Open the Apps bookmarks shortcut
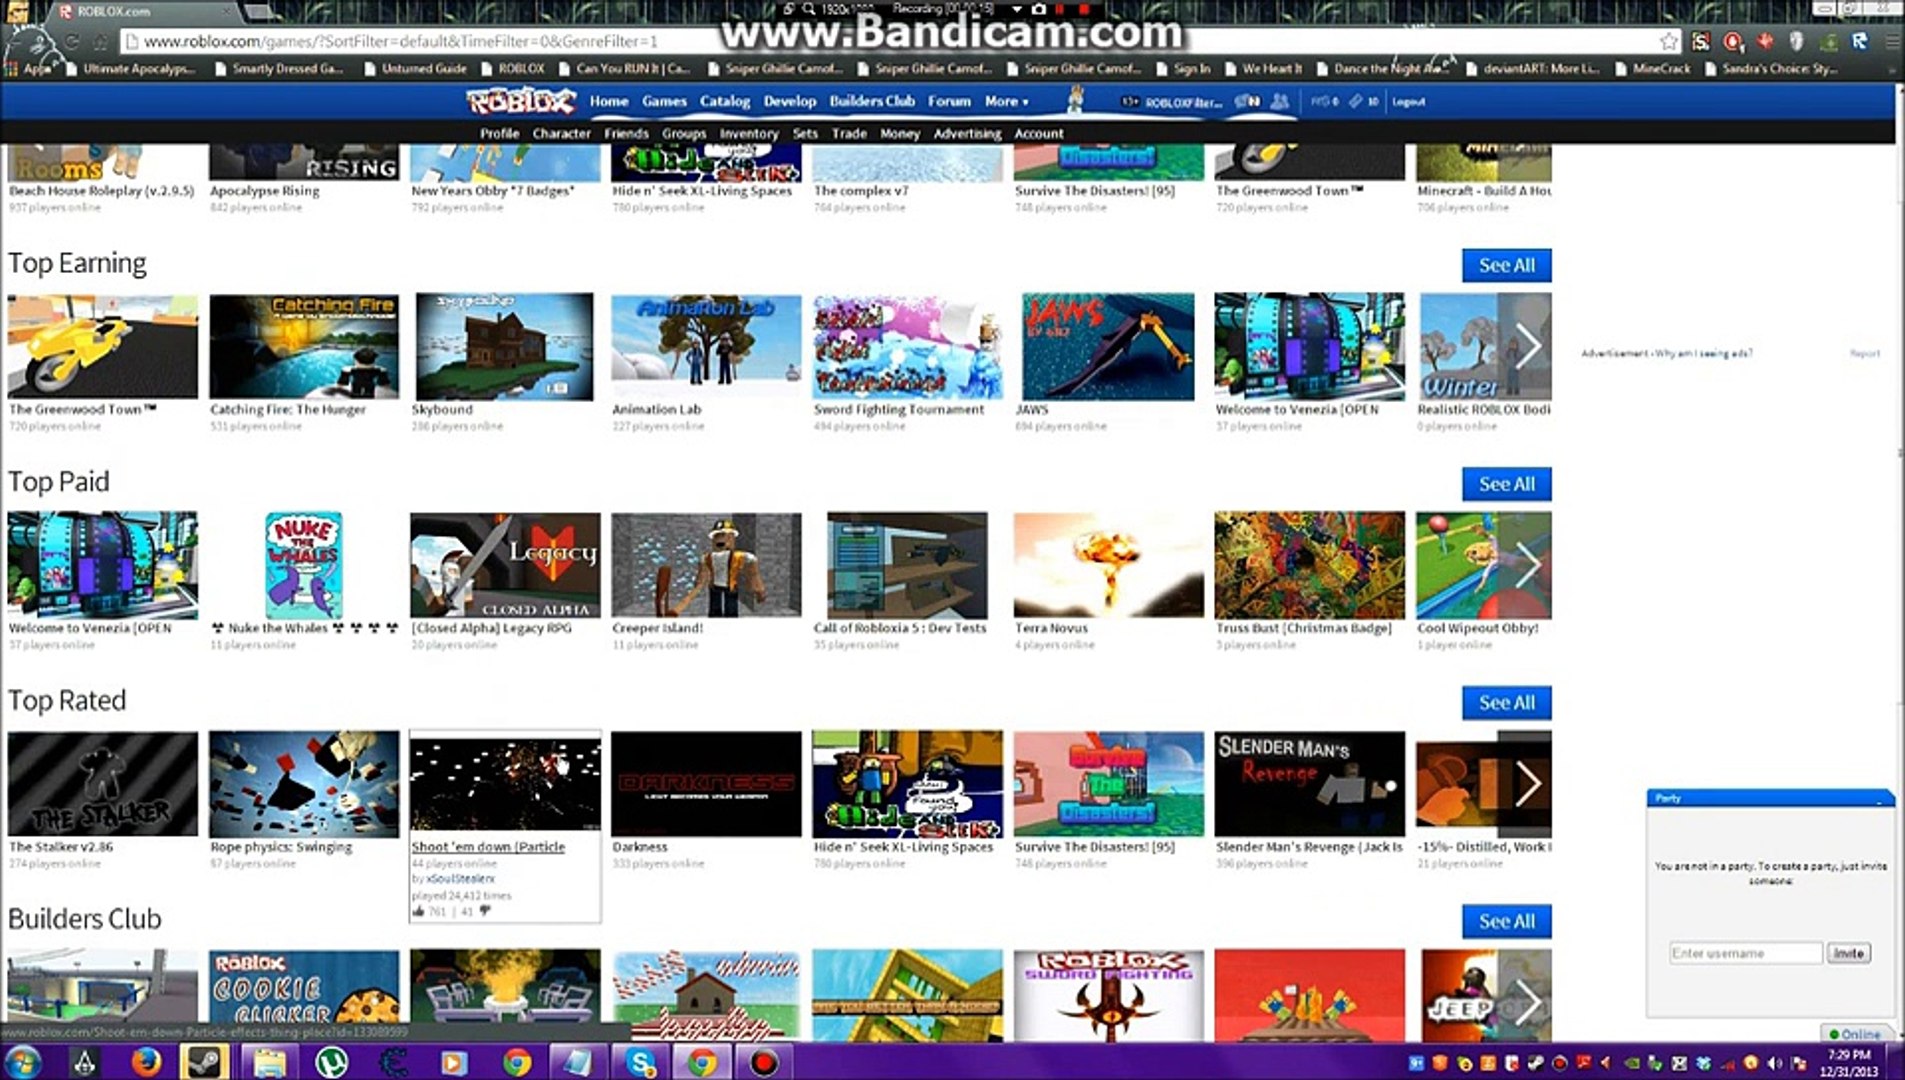Screen dimensions: 1905x1080 tap(28, 69)
